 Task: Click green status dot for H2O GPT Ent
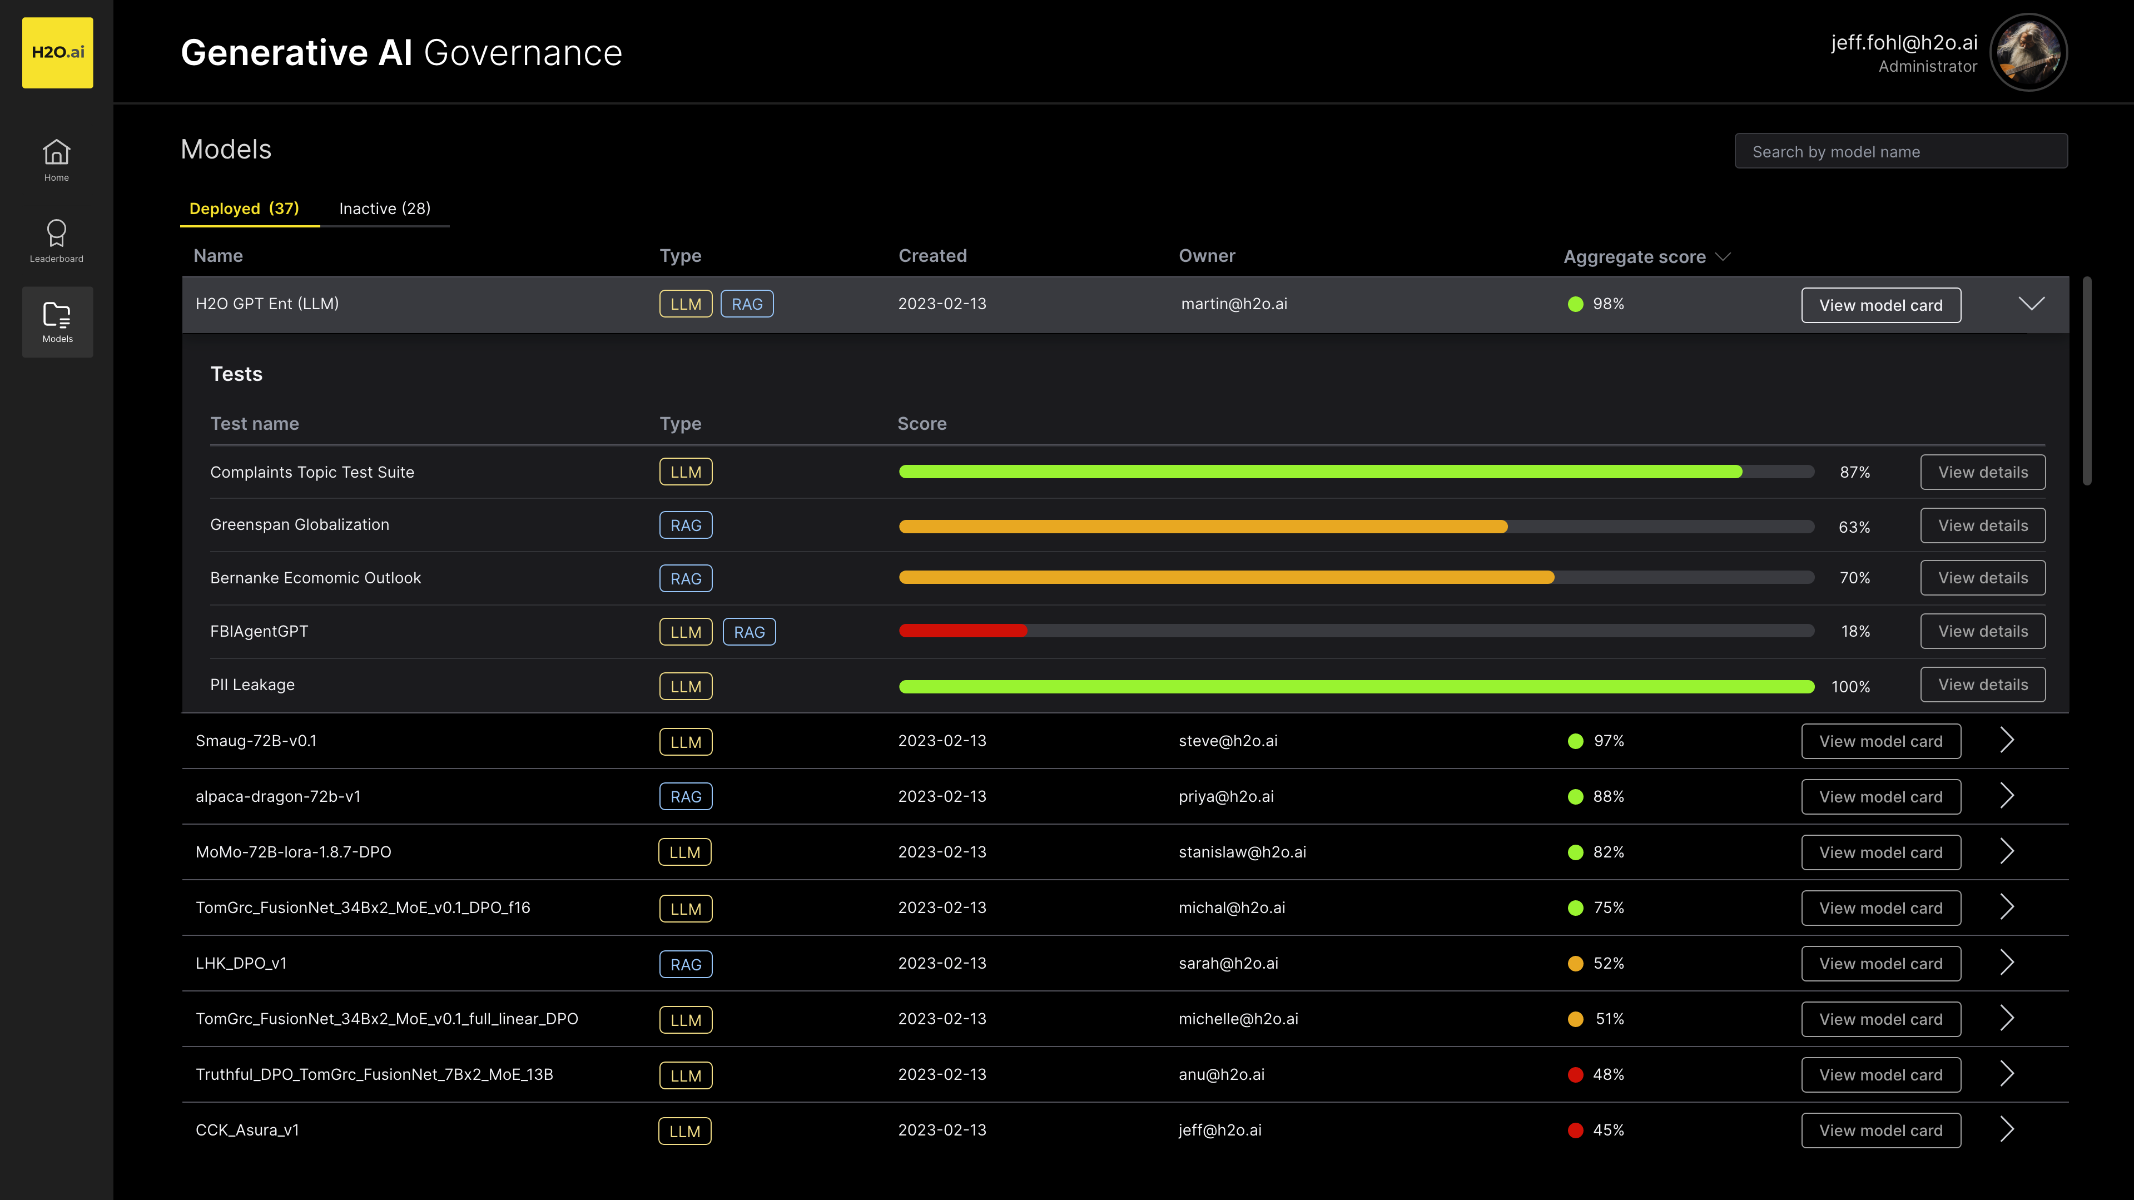(1576, 304)
